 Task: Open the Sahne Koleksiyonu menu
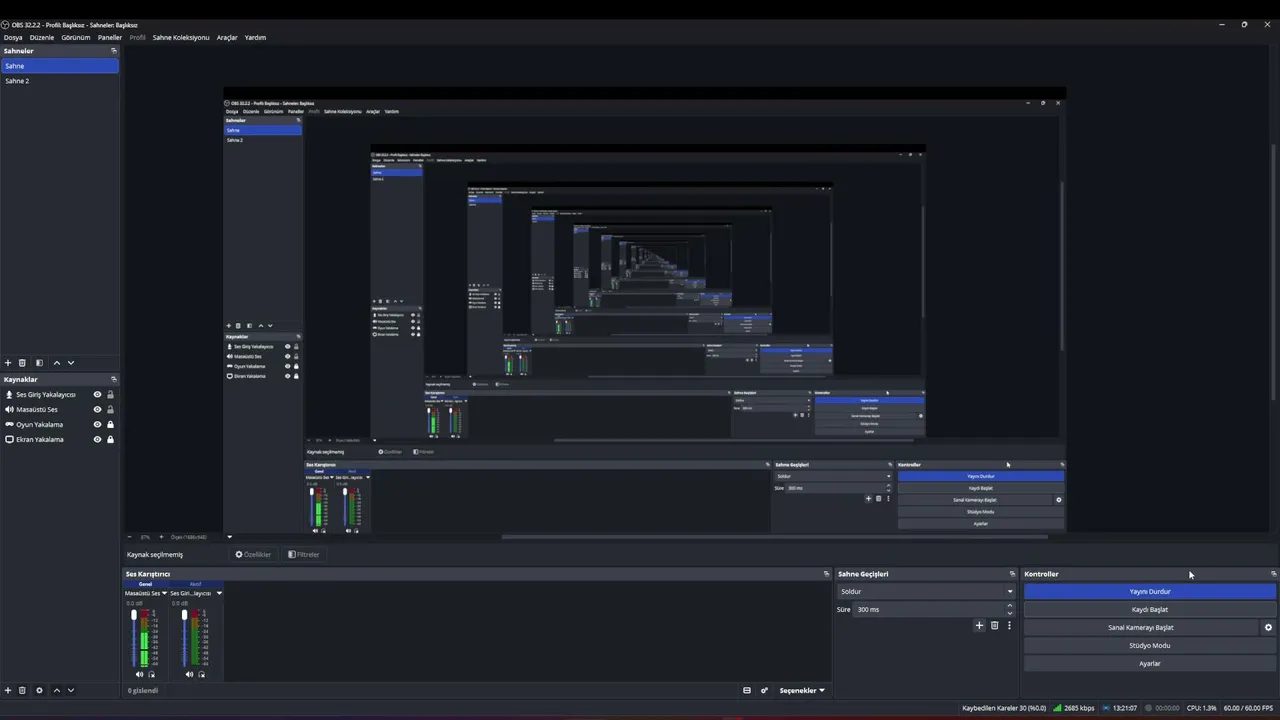[x=181, y=37]
